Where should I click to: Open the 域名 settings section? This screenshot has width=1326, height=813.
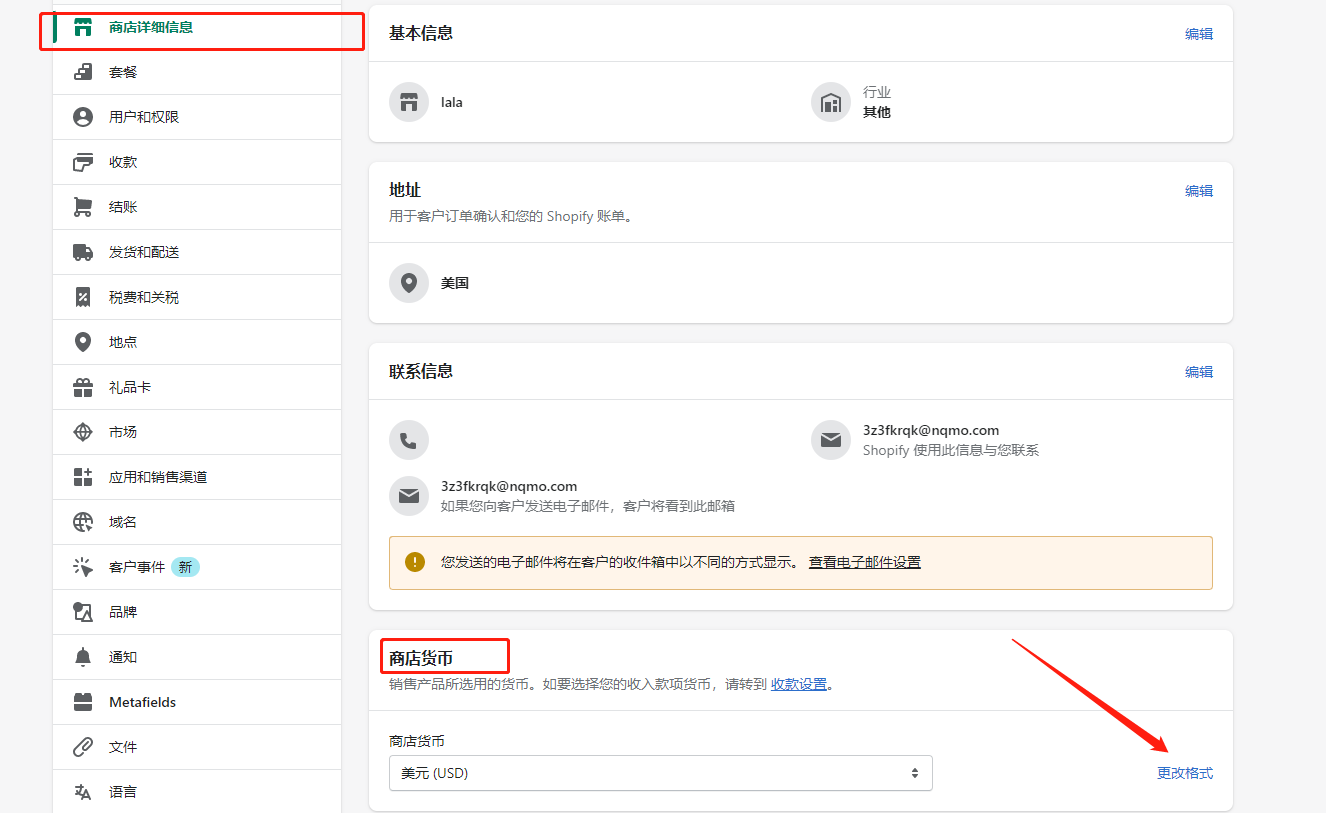click(x=123, y=522)
